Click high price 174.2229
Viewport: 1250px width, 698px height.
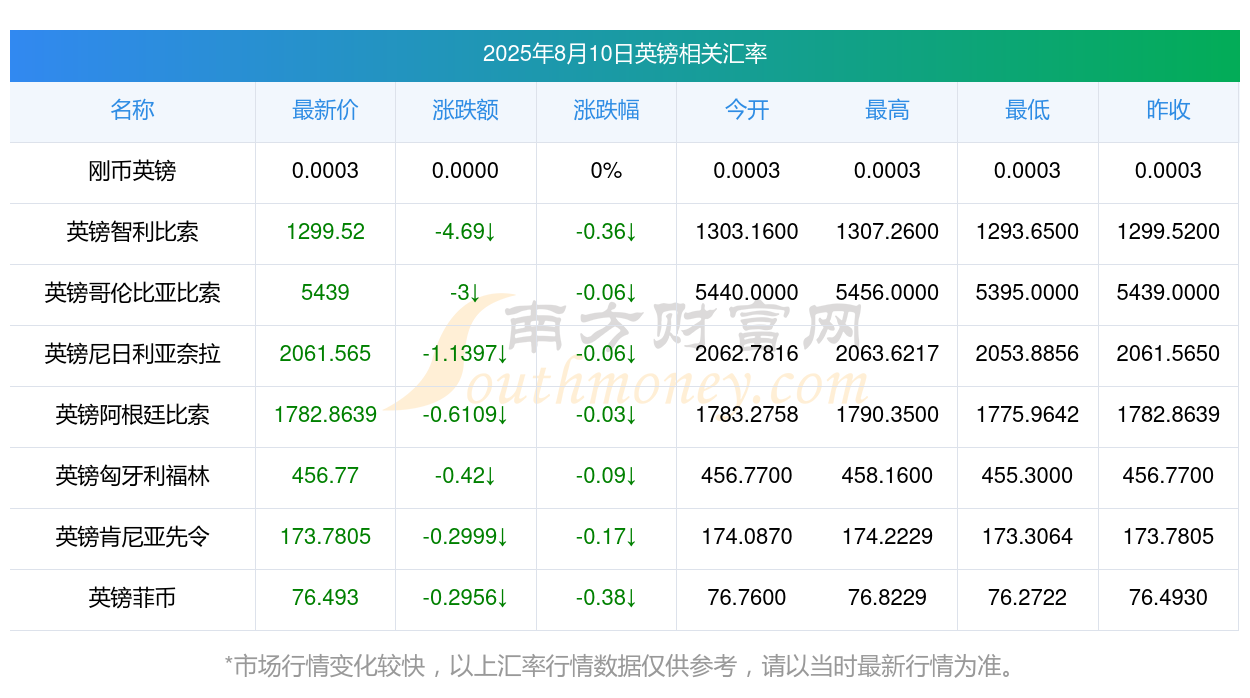[887, 537]
